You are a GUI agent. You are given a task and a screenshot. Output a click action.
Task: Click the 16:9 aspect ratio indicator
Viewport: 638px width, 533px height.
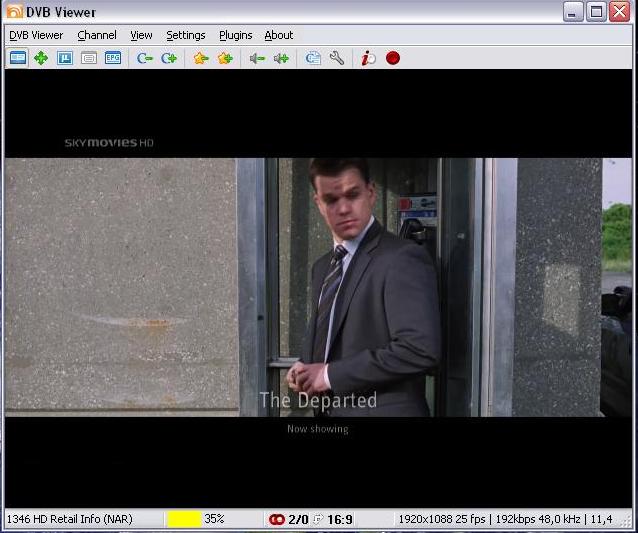click(x=340, y=520)
